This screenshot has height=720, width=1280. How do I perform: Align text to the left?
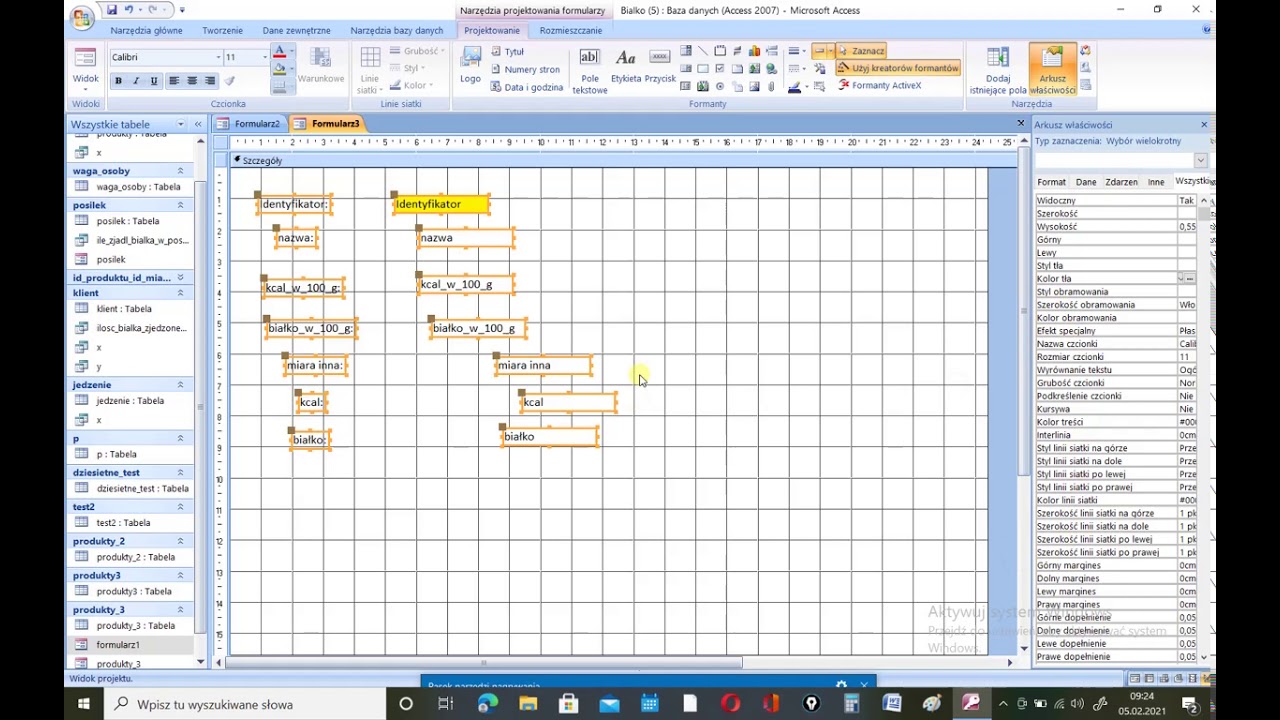174,81
